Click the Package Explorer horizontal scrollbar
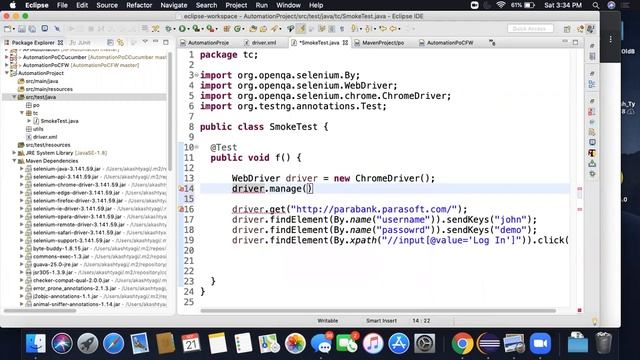Image resolution: width=640 pixels, height=360 pixels. coord(40,311)
